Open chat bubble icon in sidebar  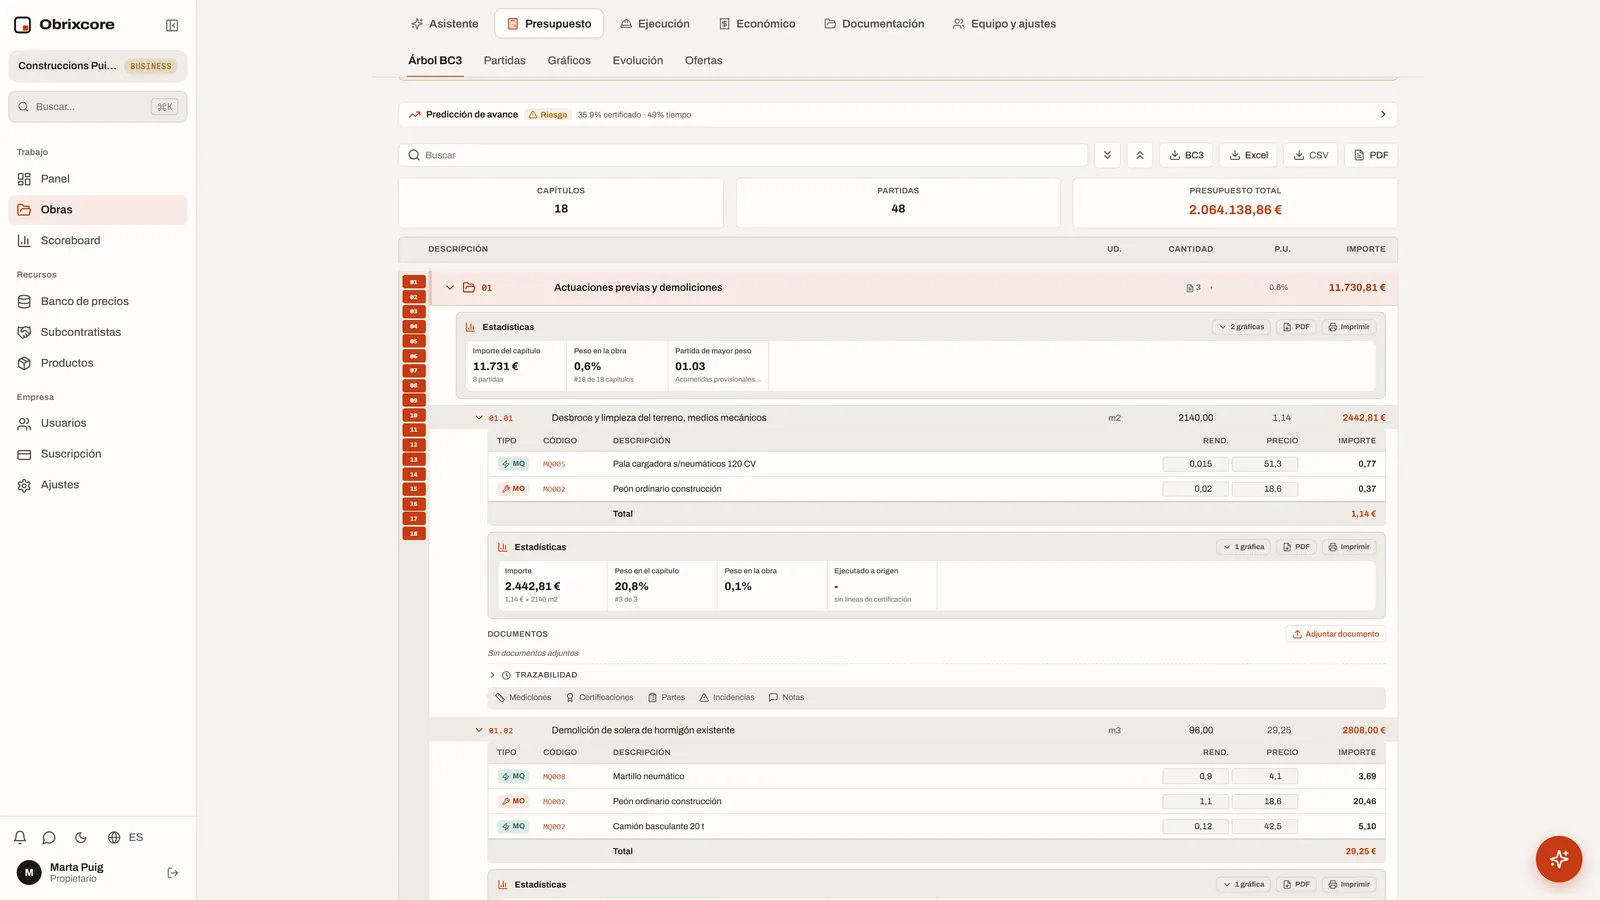point(49,837)
